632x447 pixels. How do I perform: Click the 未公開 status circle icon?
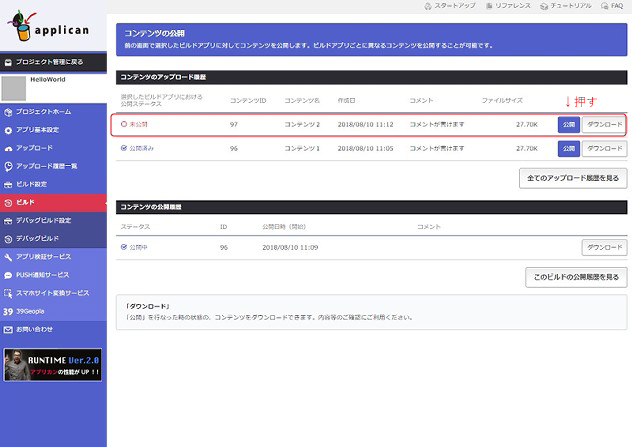click(x=124, y=124)
